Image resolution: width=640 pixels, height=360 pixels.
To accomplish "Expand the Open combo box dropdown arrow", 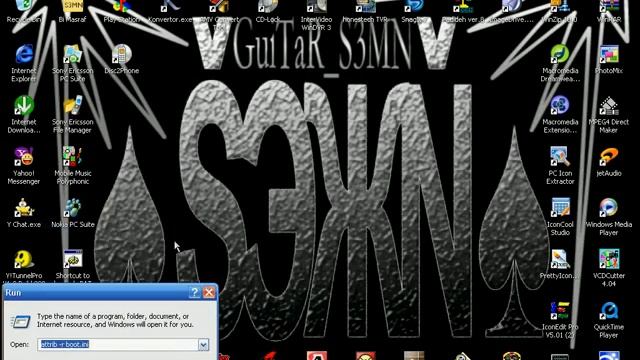I will point(203,344).
